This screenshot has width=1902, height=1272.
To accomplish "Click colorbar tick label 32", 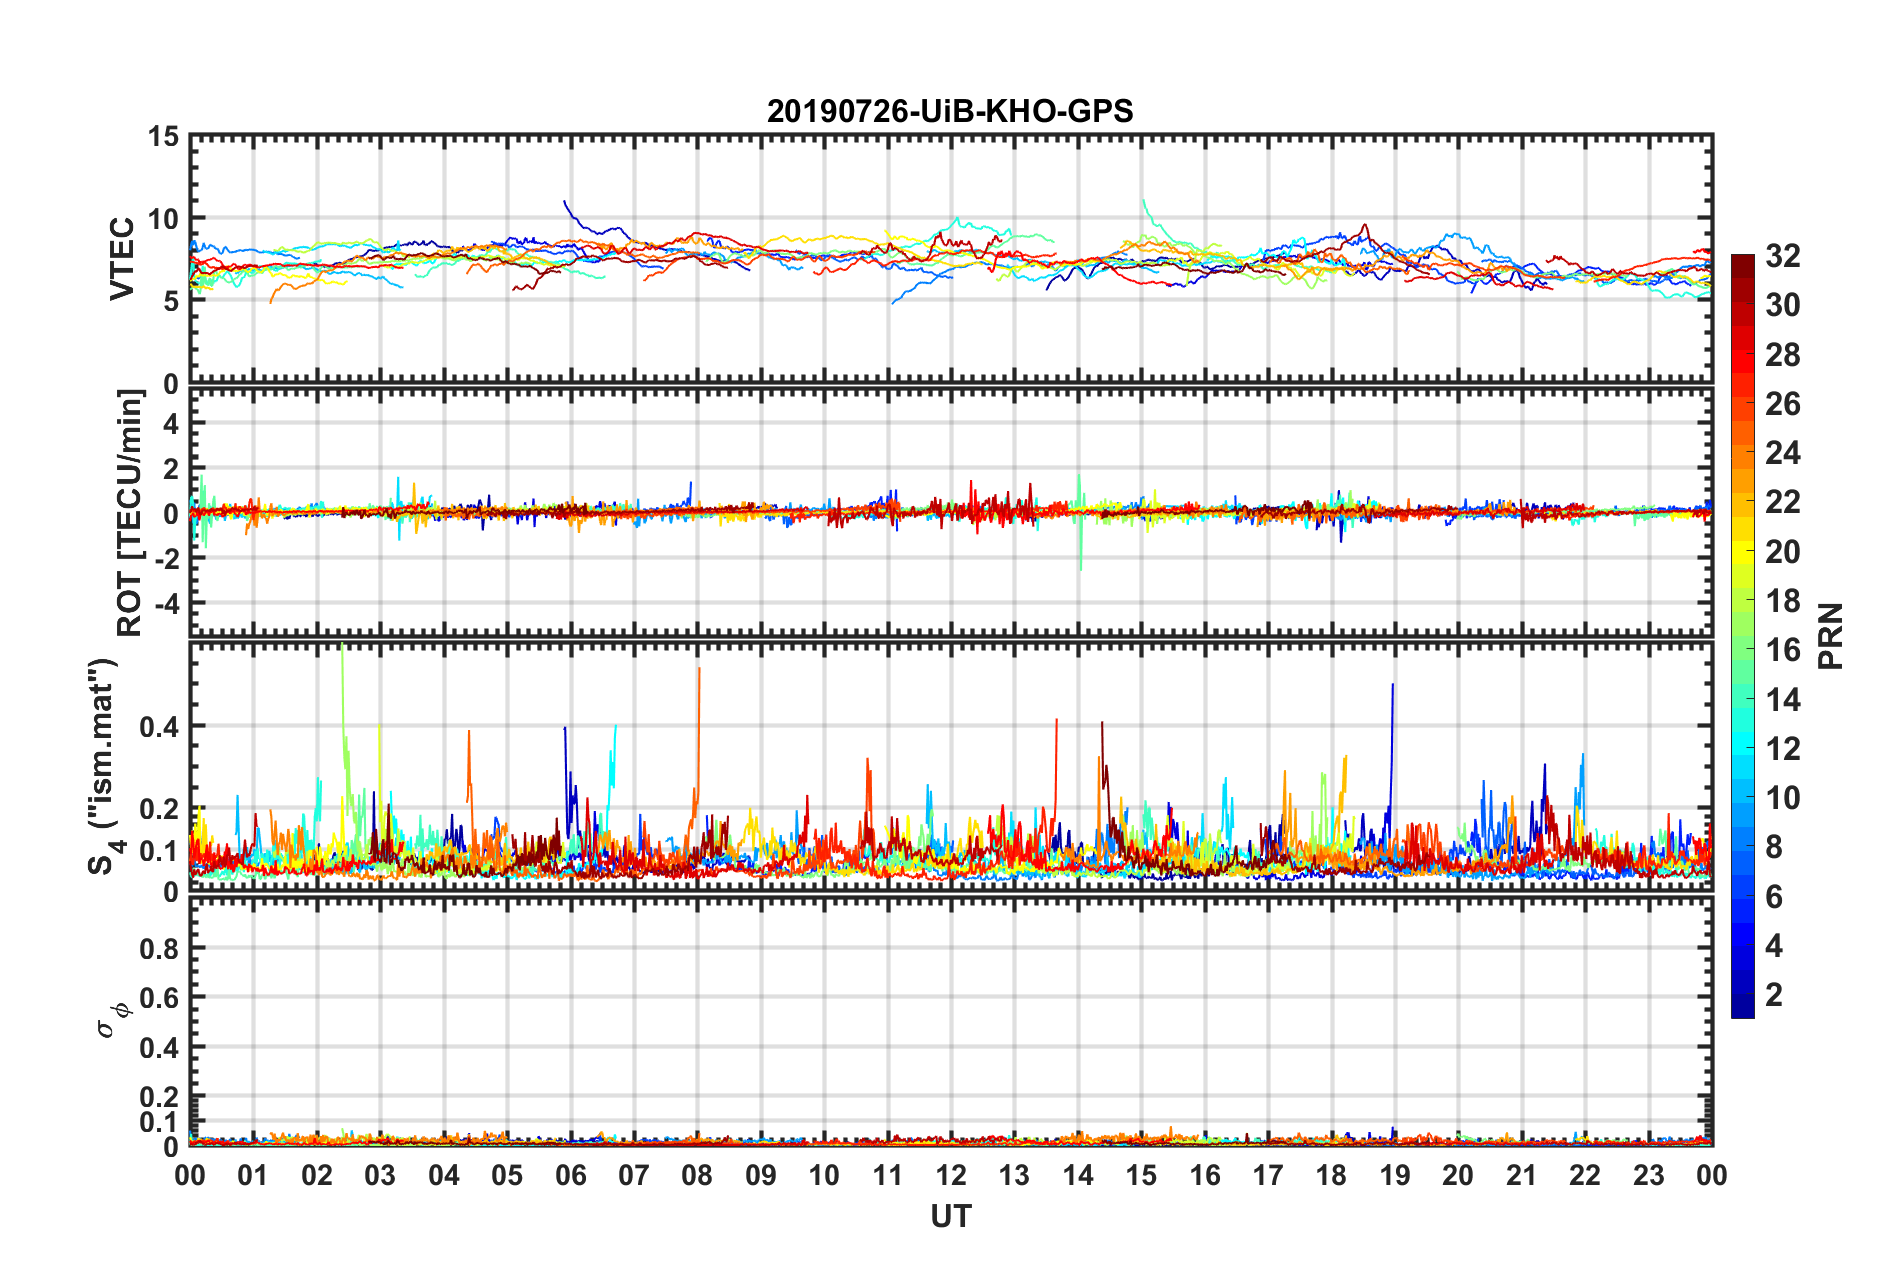I will coord(1782,256).
